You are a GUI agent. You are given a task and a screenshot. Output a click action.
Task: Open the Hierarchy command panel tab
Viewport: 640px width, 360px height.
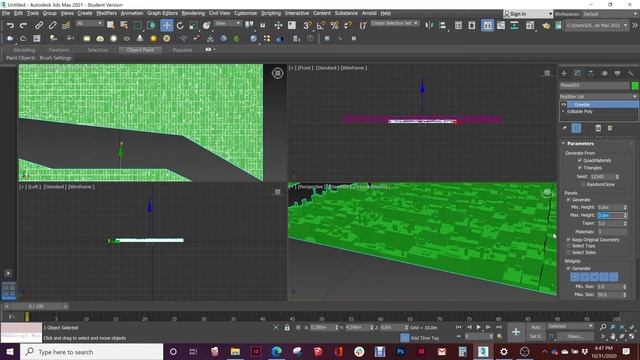pos(591,73)
